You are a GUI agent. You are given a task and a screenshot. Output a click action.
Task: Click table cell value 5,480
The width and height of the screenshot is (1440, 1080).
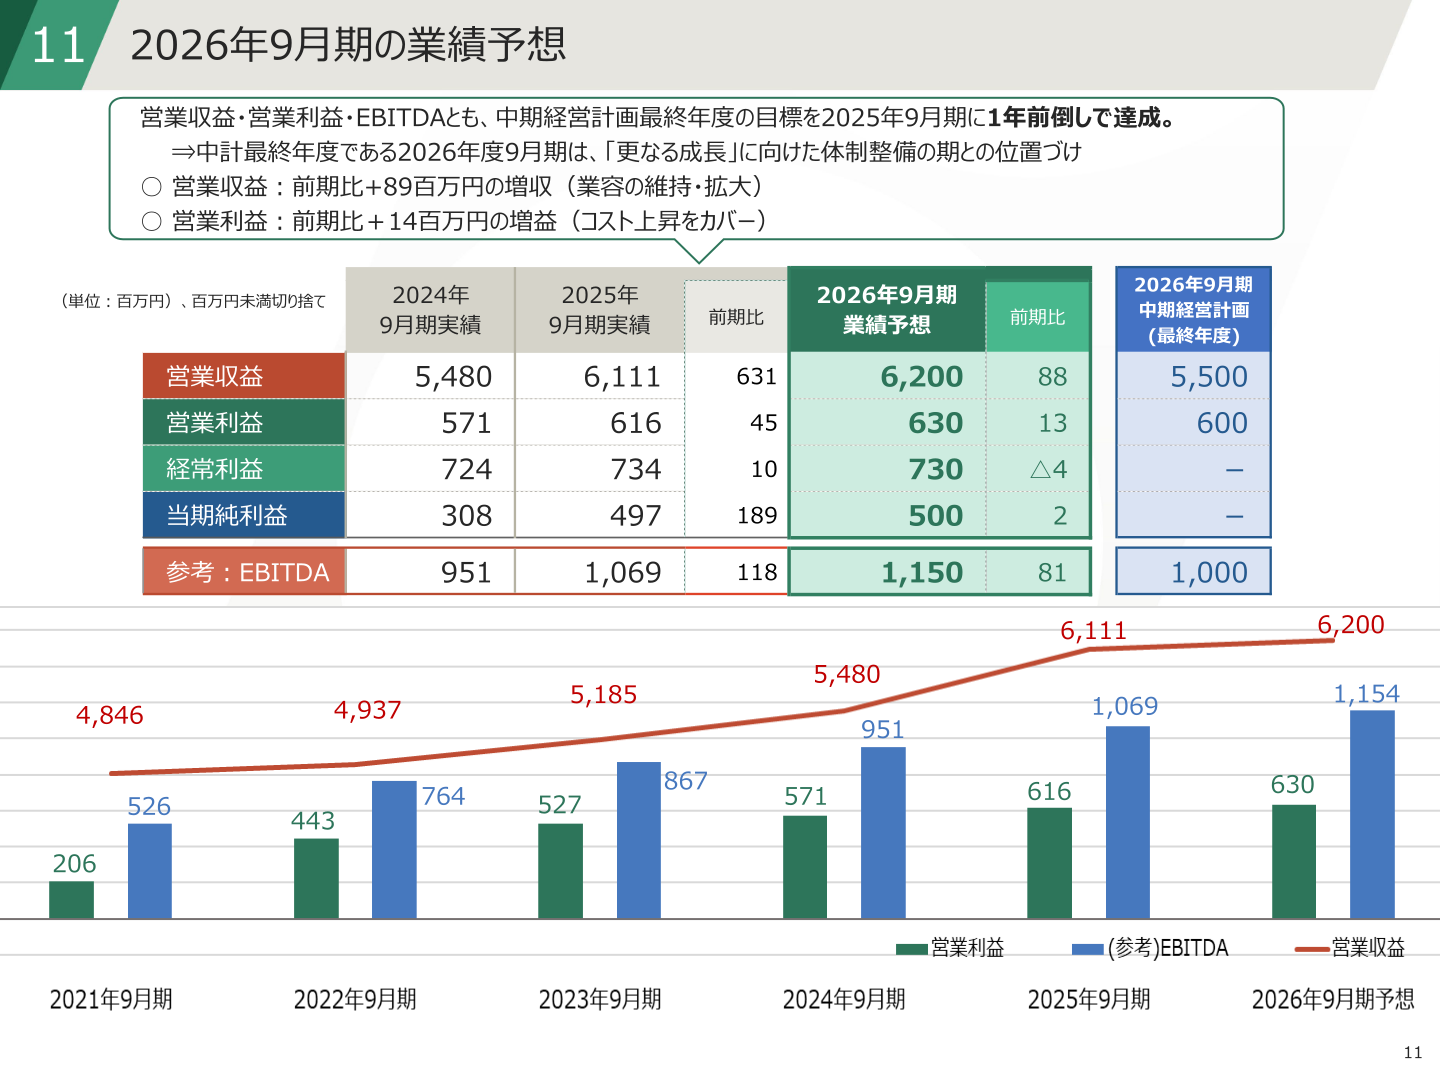pos(453,377)
